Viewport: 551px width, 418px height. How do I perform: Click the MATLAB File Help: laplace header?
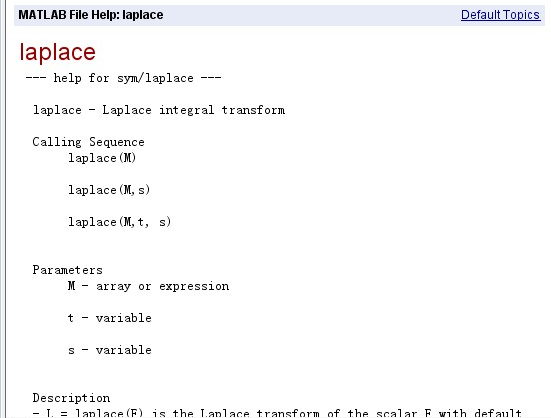coord(91,15)
